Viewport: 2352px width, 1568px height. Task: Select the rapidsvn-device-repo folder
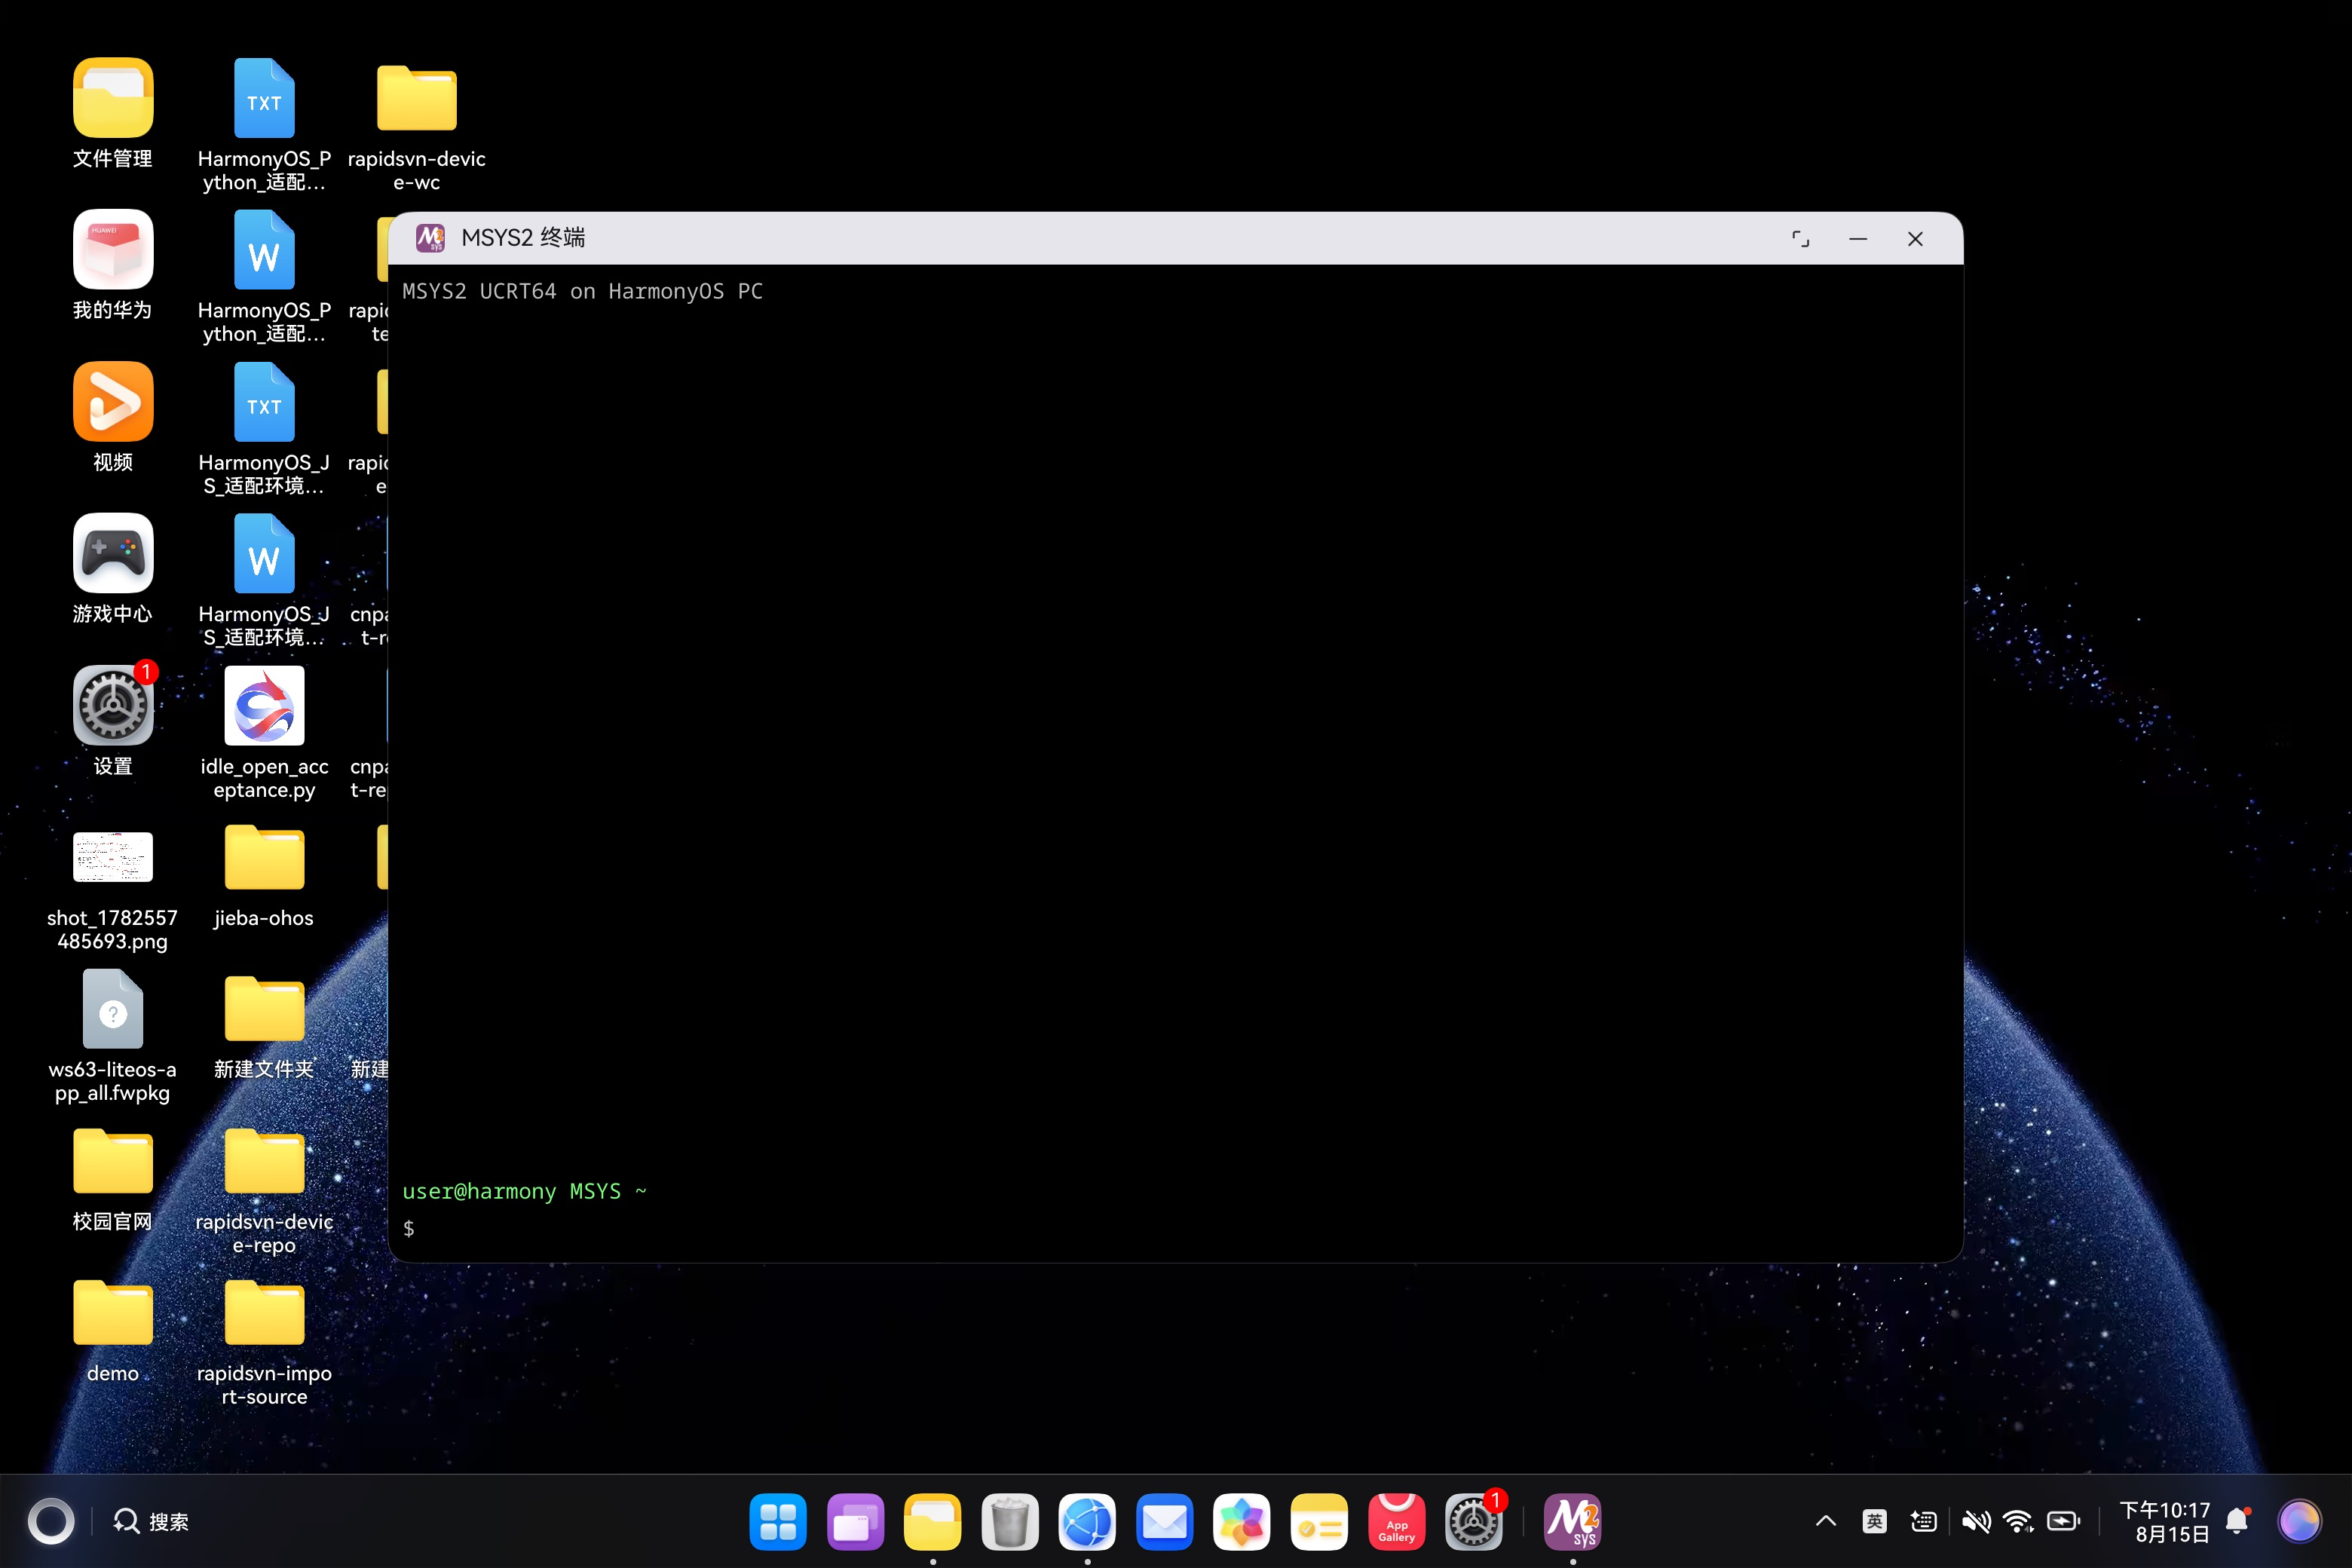click(264, 1161)
